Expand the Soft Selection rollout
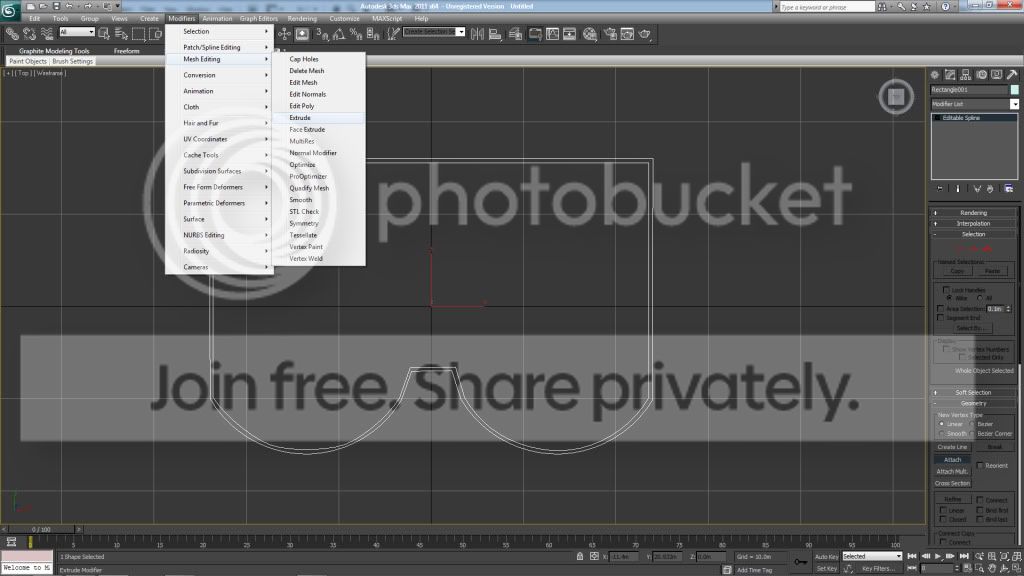The height and width of the screenshot is (576, 1024). pos(973,392)
